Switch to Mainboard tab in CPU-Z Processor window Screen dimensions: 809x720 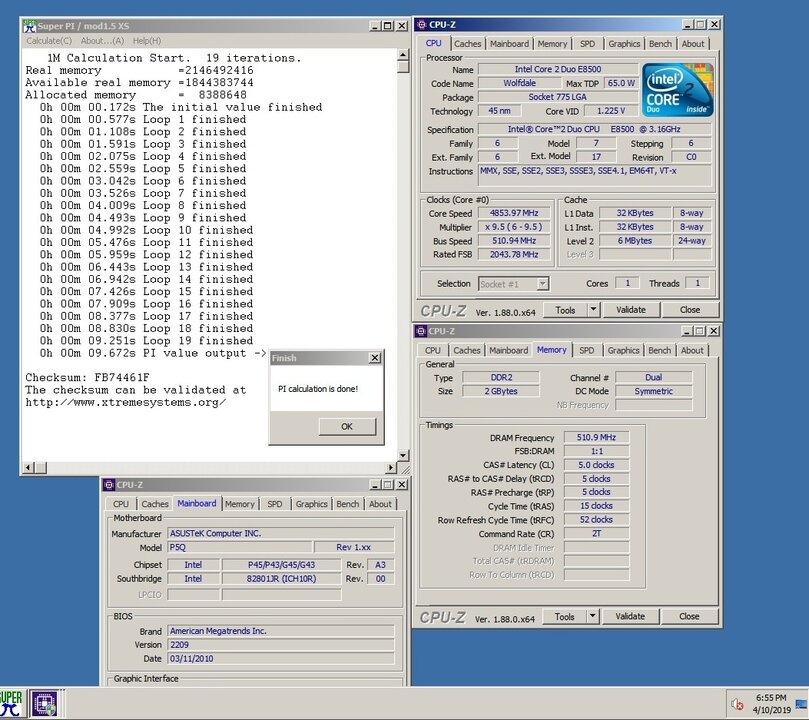tap(509, 44)
